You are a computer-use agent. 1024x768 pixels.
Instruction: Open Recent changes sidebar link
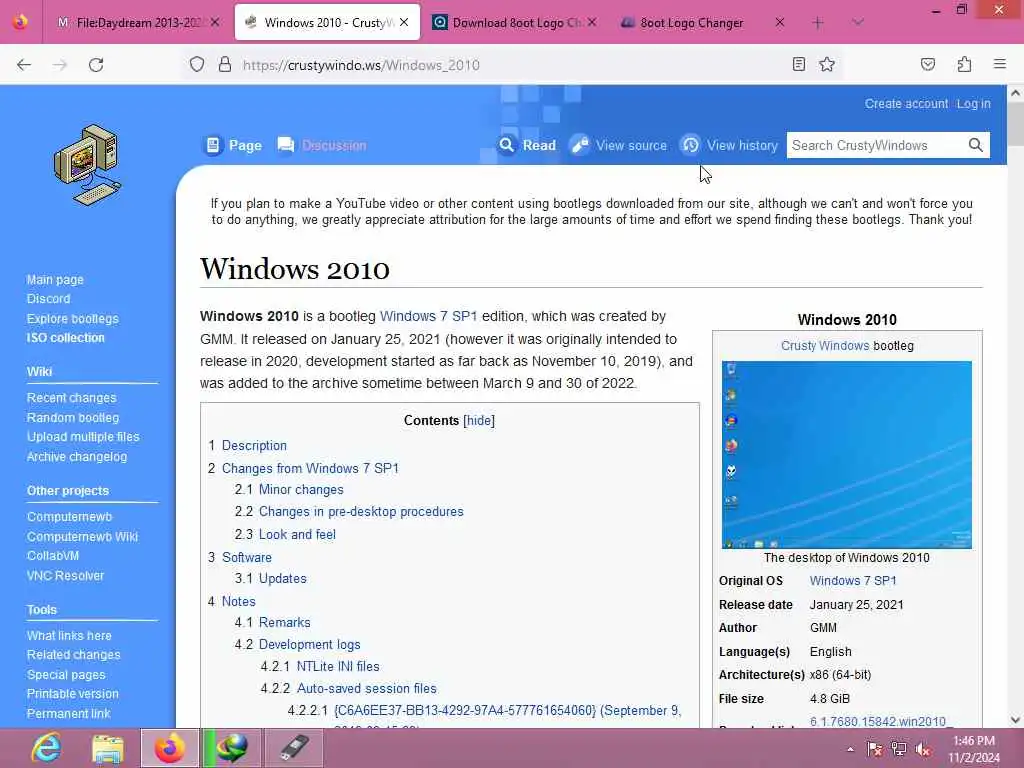(x=71, y=398)
